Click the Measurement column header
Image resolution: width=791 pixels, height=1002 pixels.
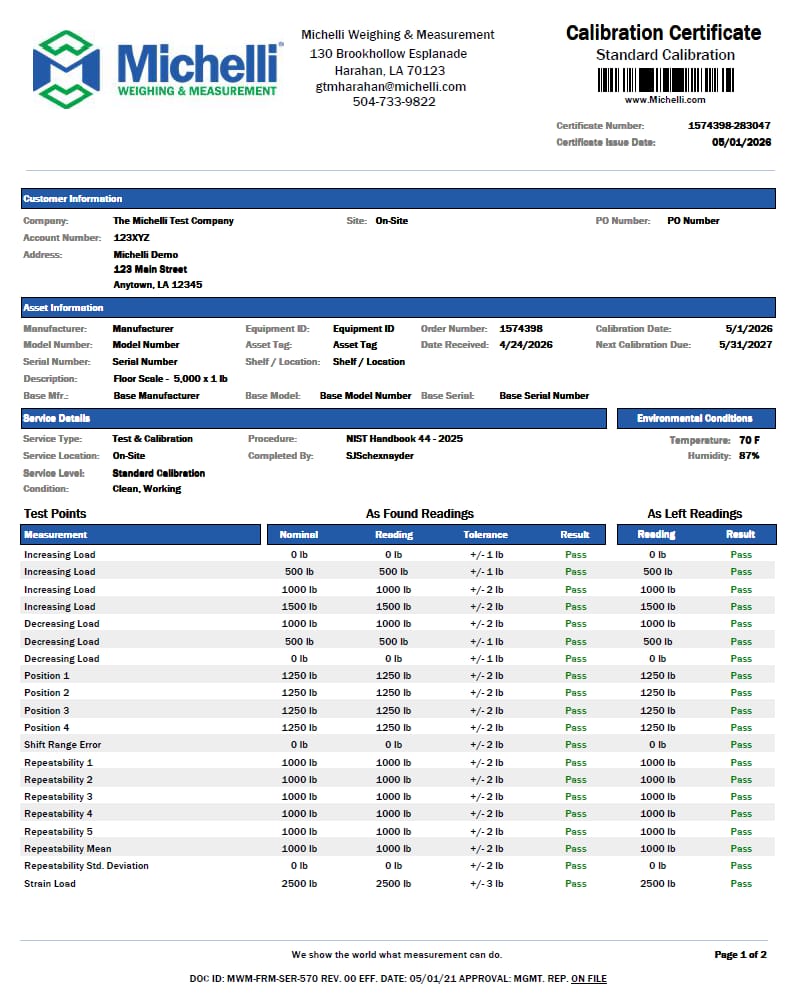pos(141,535)
